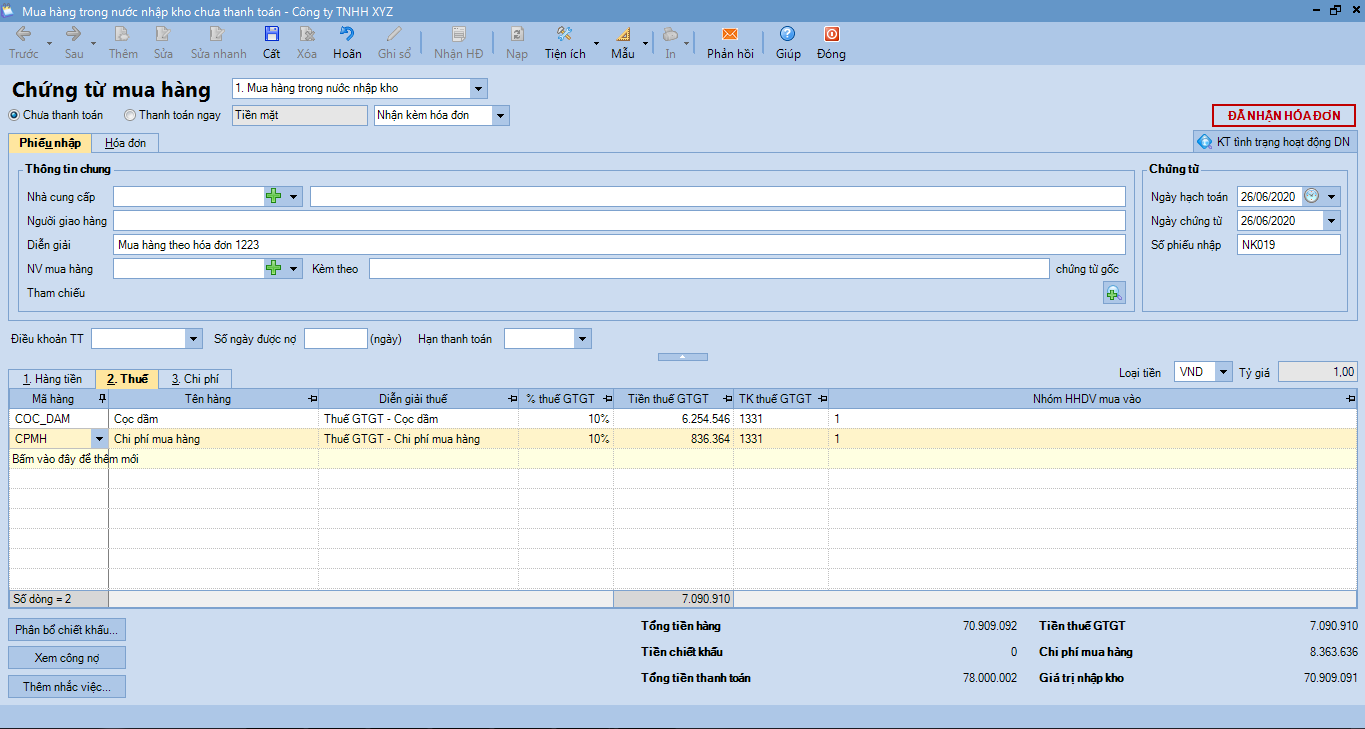Click the Tham chiếu search-add icon
The image size is (1365, 729).
point(1114,293)
